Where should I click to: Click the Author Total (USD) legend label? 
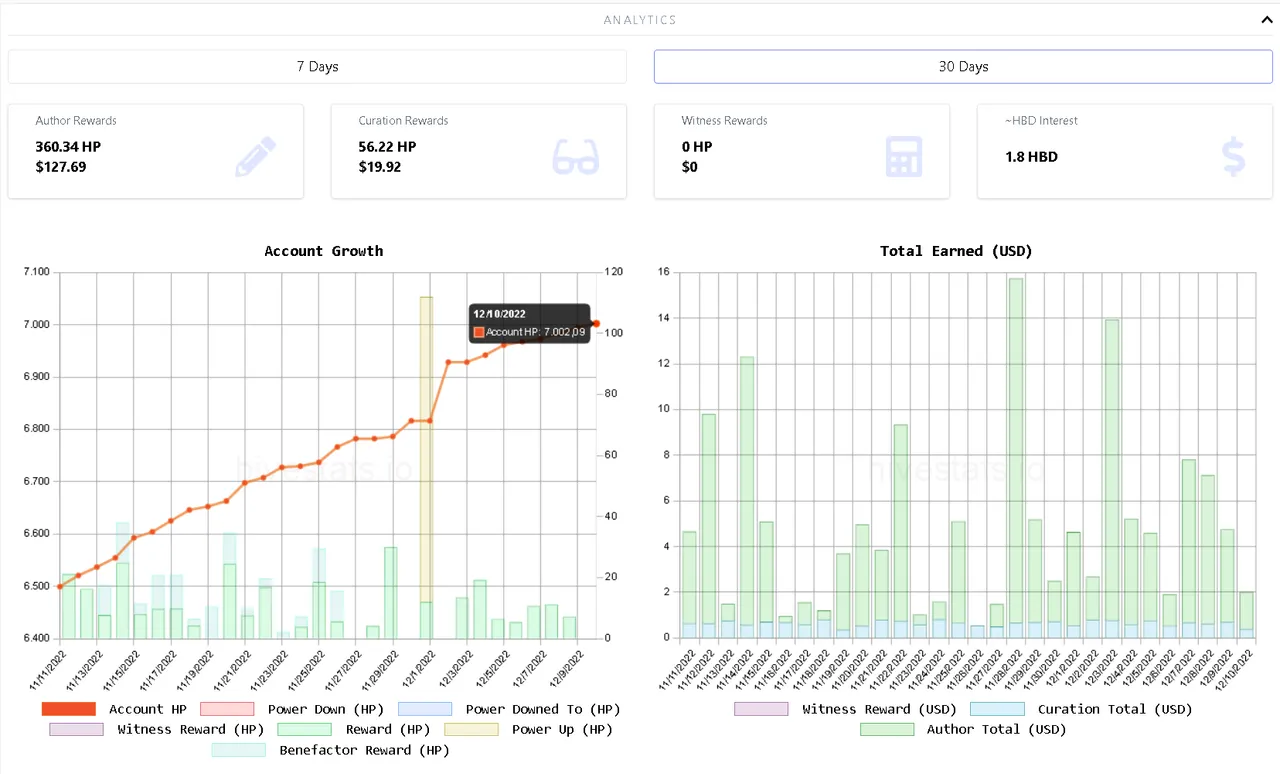click(996, 729)
